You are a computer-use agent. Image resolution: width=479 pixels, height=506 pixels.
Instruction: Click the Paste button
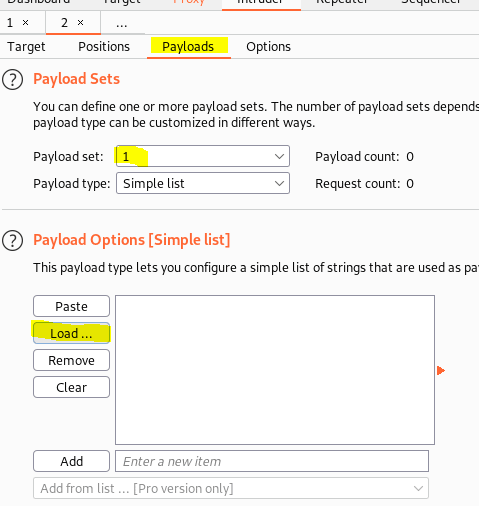[x=71, y=306]
